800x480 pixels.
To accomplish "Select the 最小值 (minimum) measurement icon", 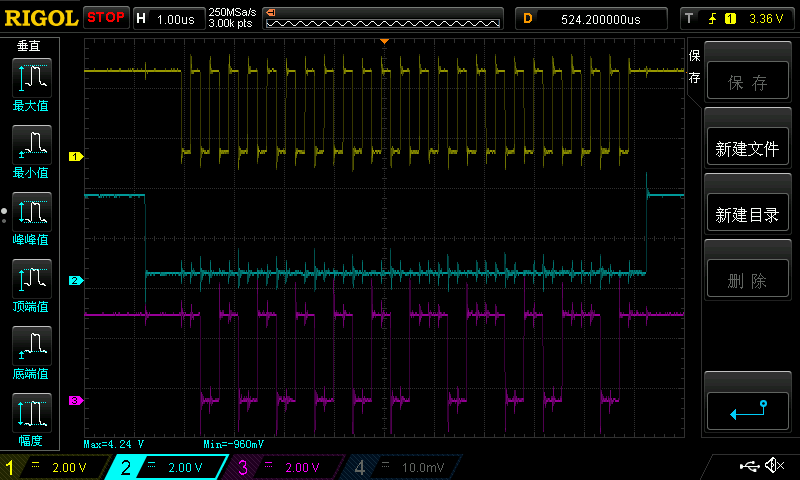I will coord(31,145).
